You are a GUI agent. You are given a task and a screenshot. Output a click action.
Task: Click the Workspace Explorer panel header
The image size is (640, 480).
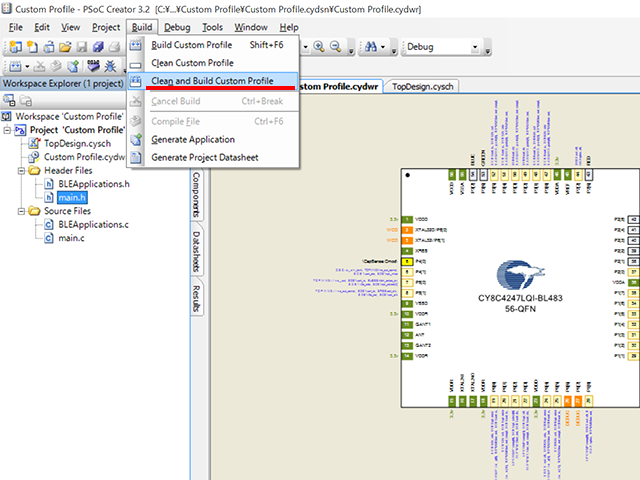tap(63, 84)
